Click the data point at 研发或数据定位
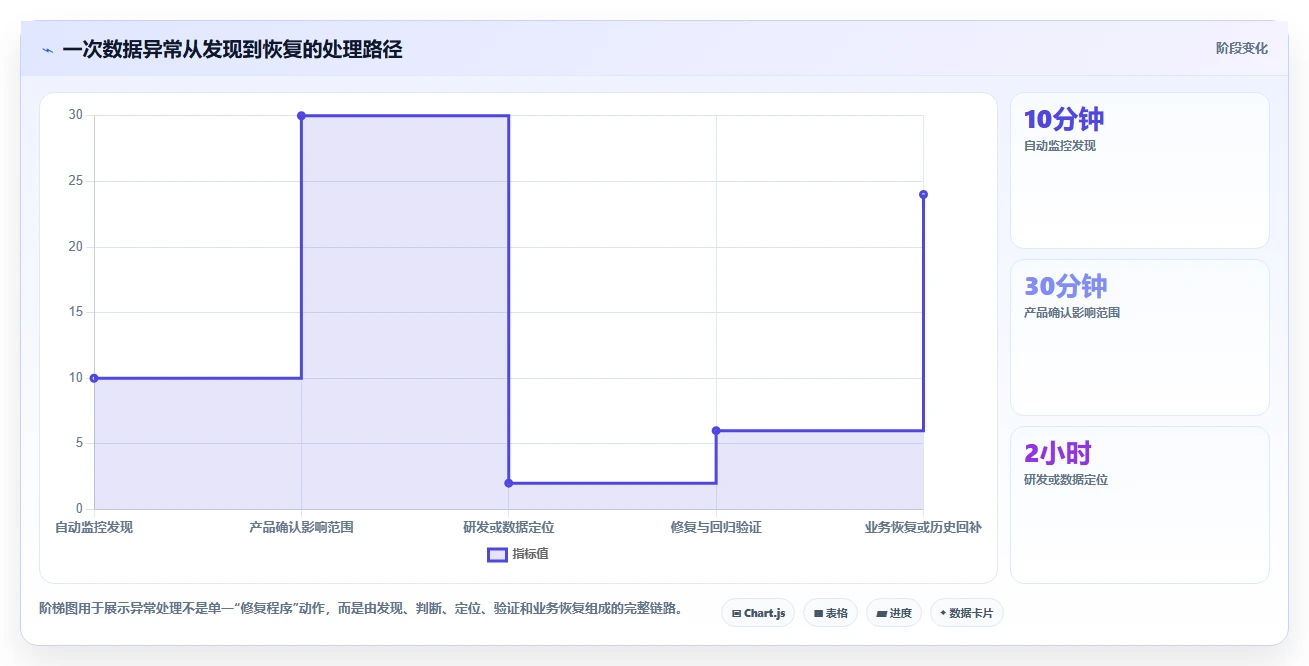The width and height of the screenshot is (1309, 666). point(509,483)
